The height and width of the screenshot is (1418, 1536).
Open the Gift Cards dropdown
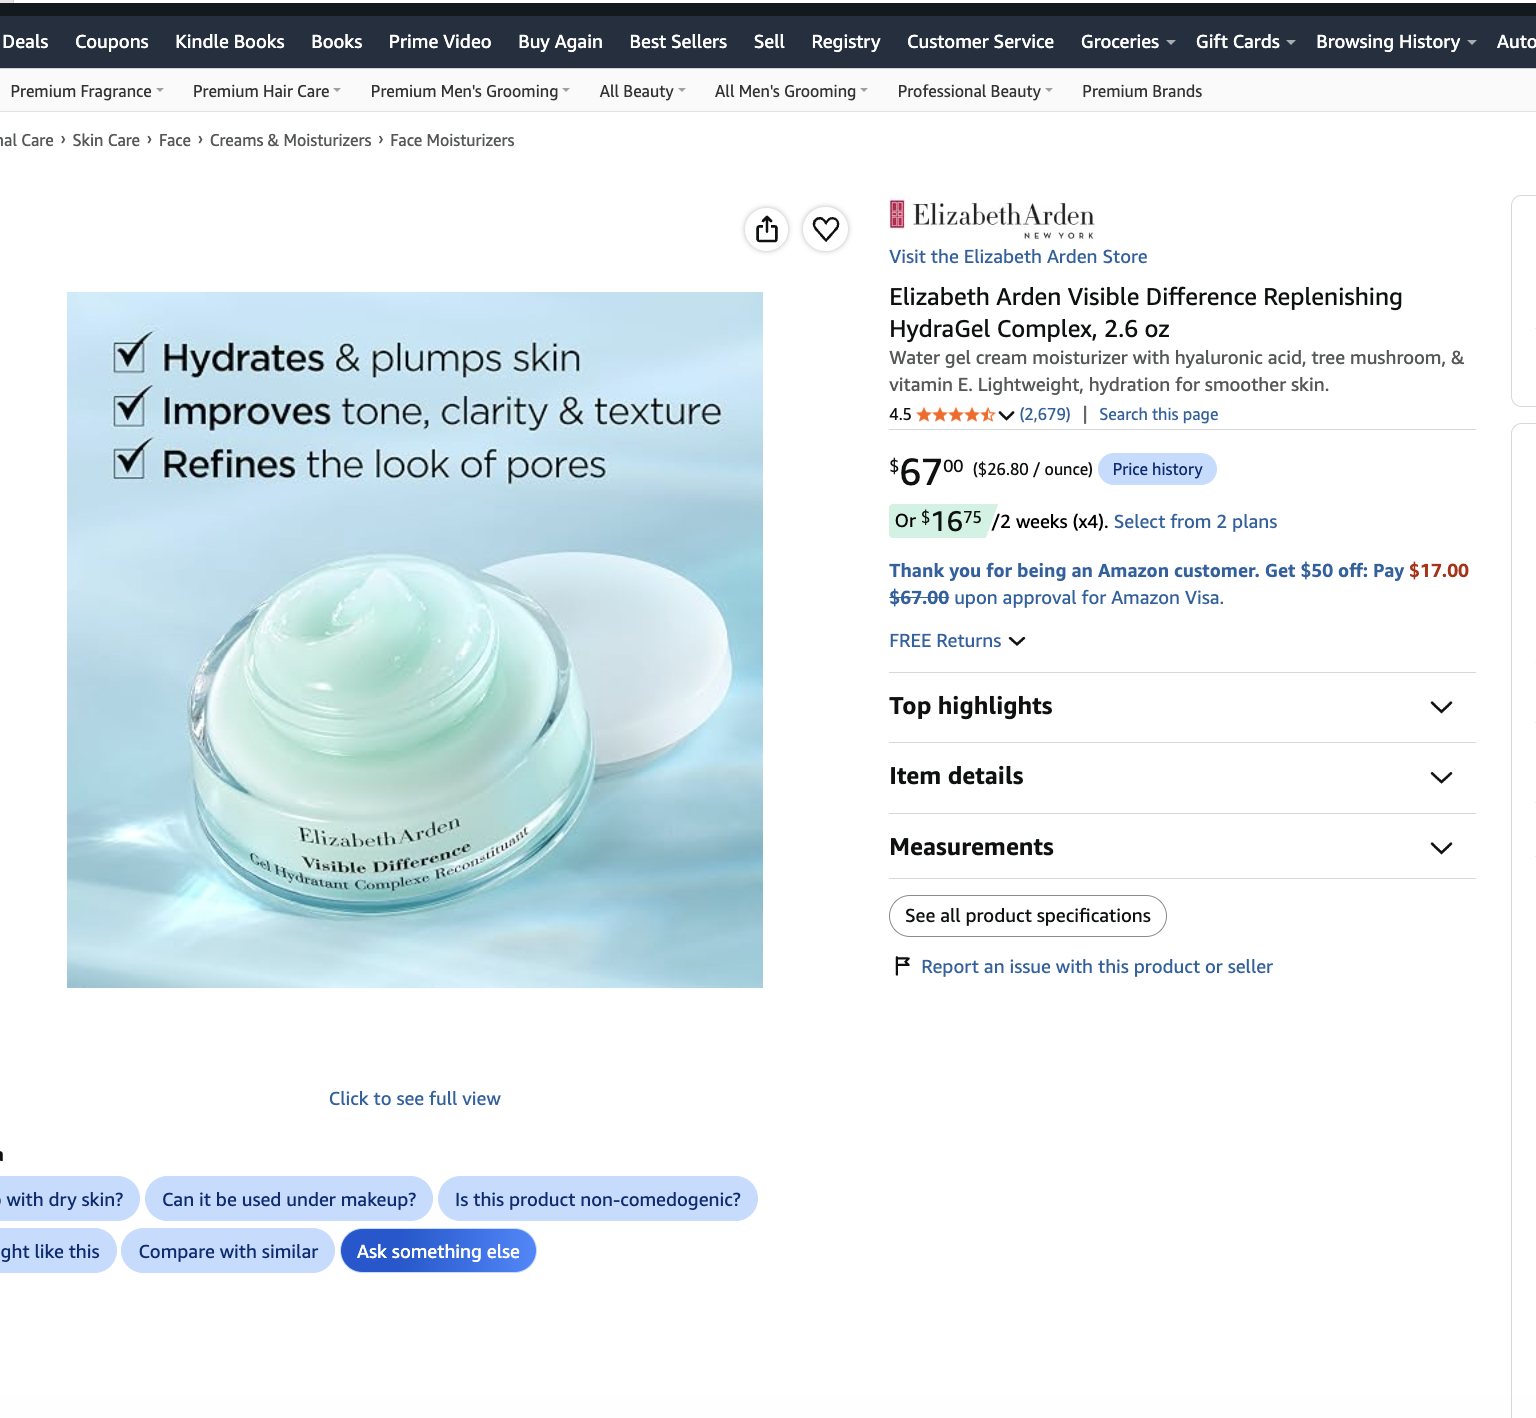(x=1245, y=42)
